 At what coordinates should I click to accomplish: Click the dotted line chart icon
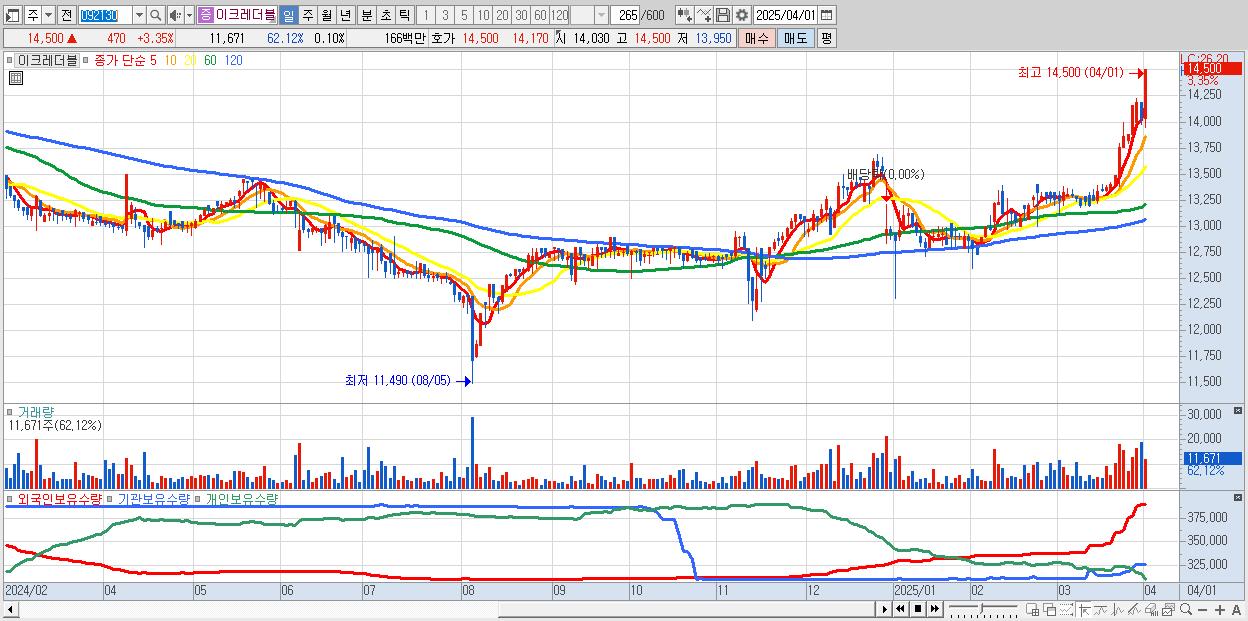coord(1066,610)
